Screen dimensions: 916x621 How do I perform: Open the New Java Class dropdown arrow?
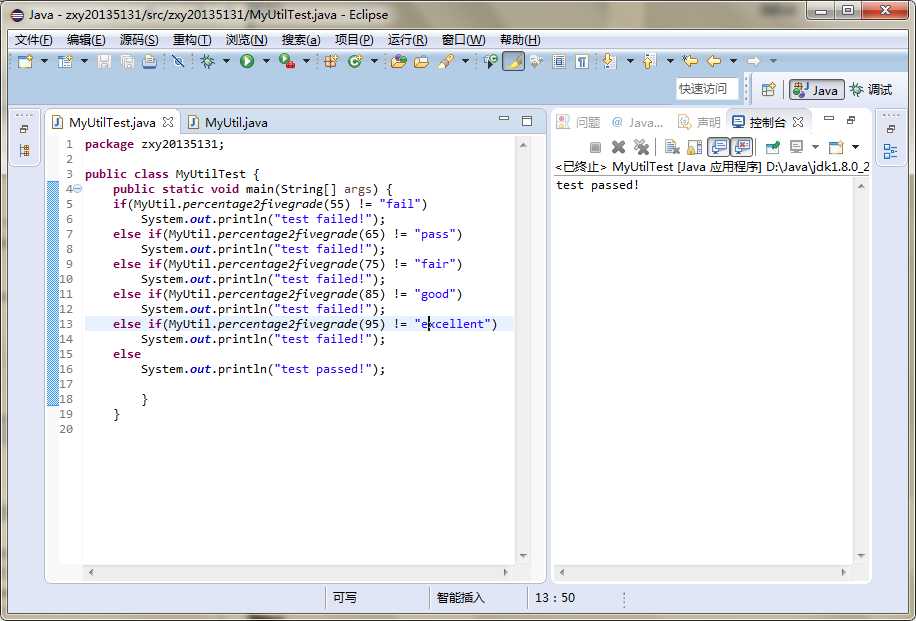374,61
